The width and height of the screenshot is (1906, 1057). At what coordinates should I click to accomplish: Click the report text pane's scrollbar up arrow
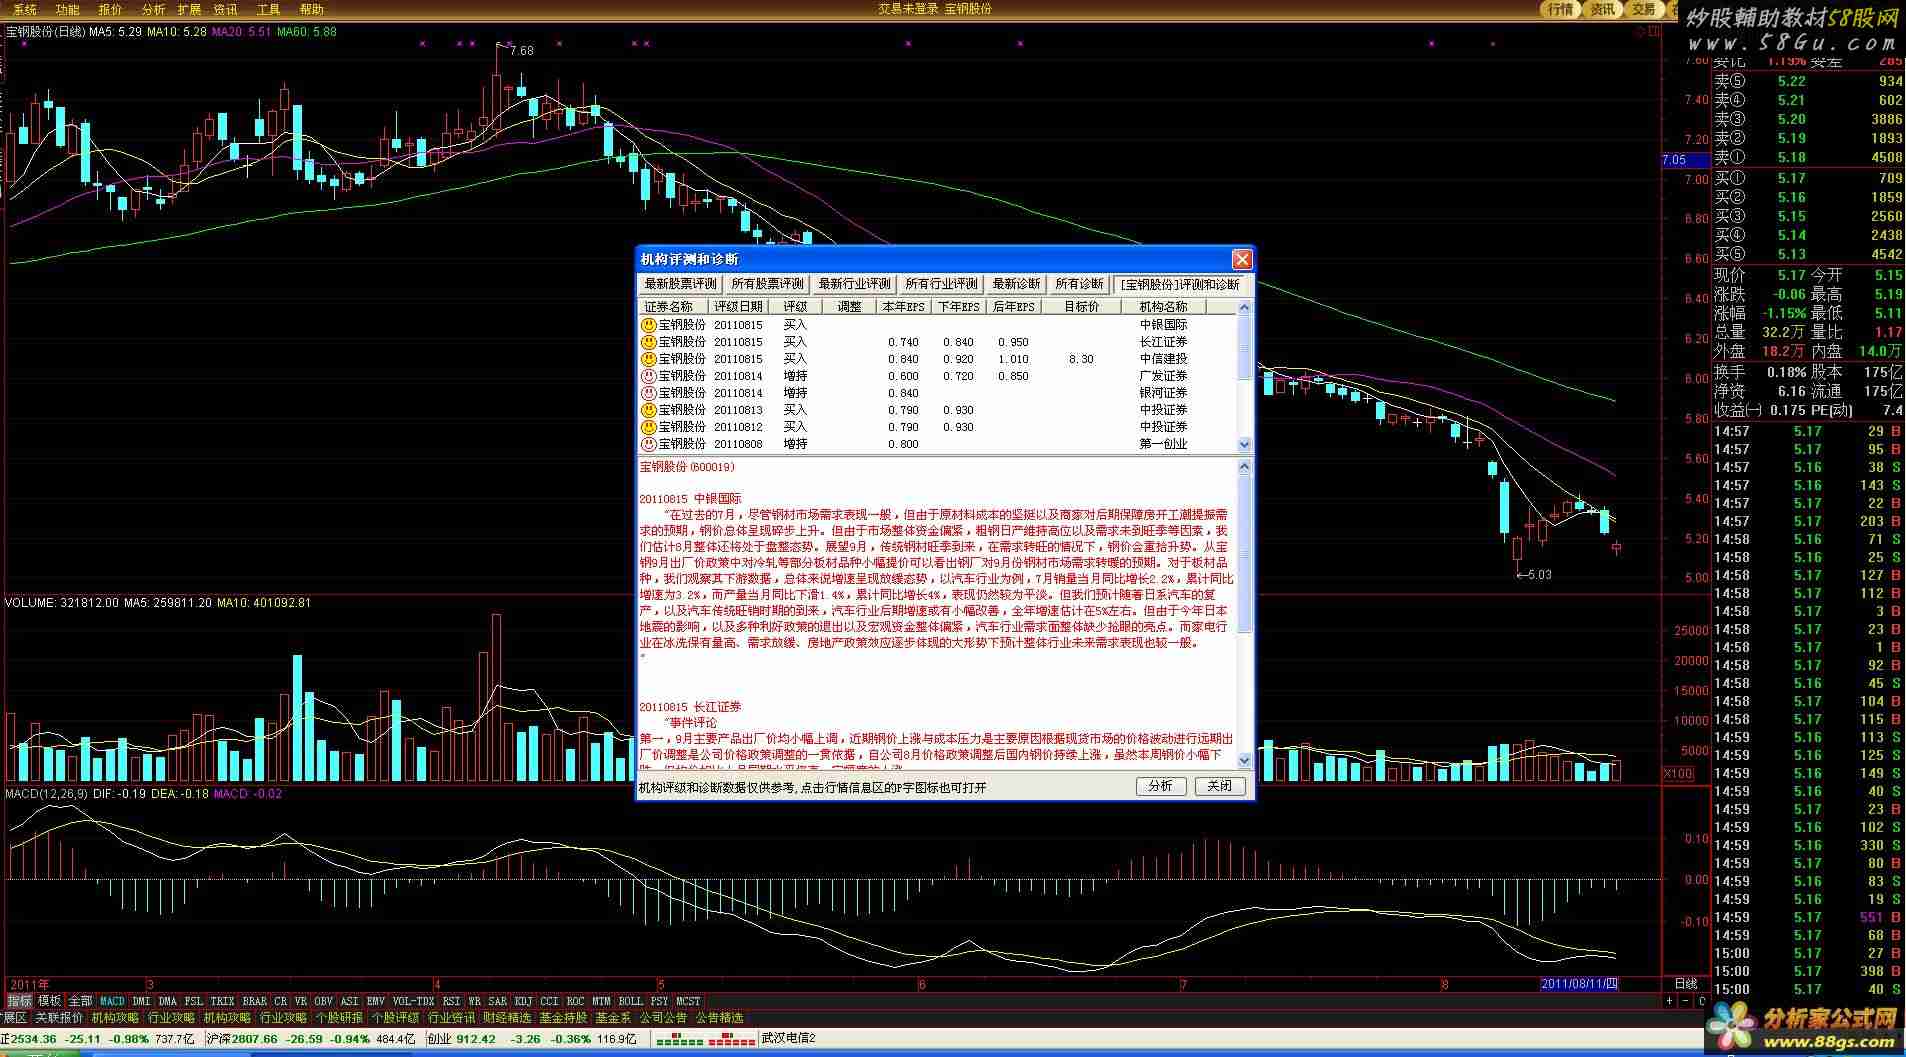tap(1245, 467)
